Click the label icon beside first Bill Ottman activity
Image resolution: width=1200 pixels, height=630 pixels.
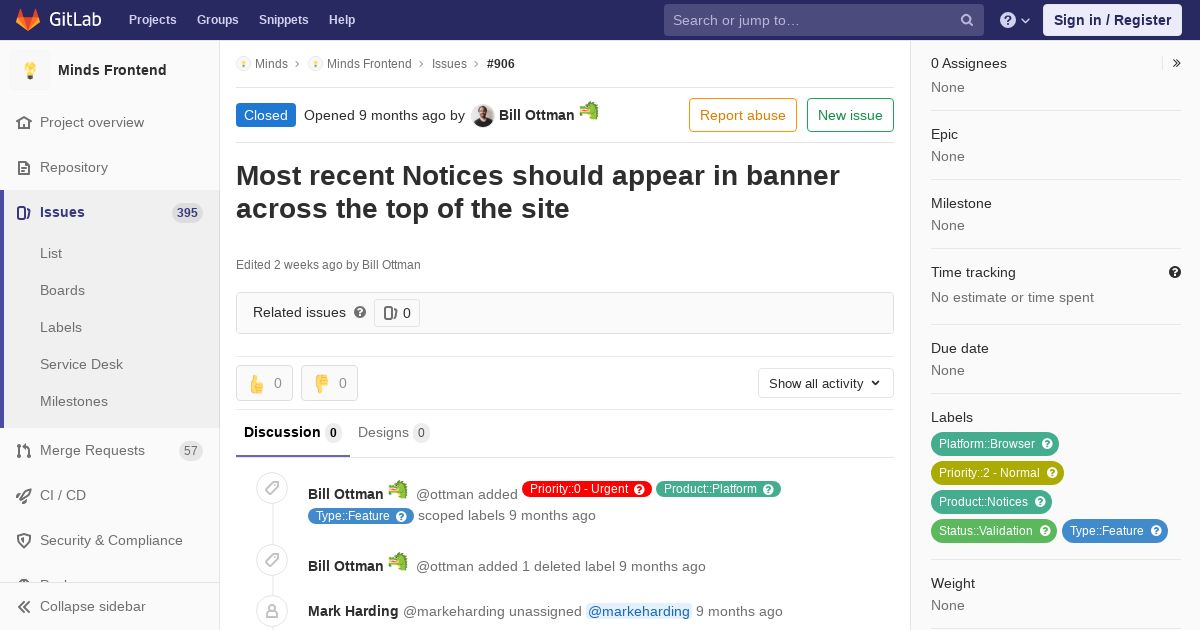[272, 488]
